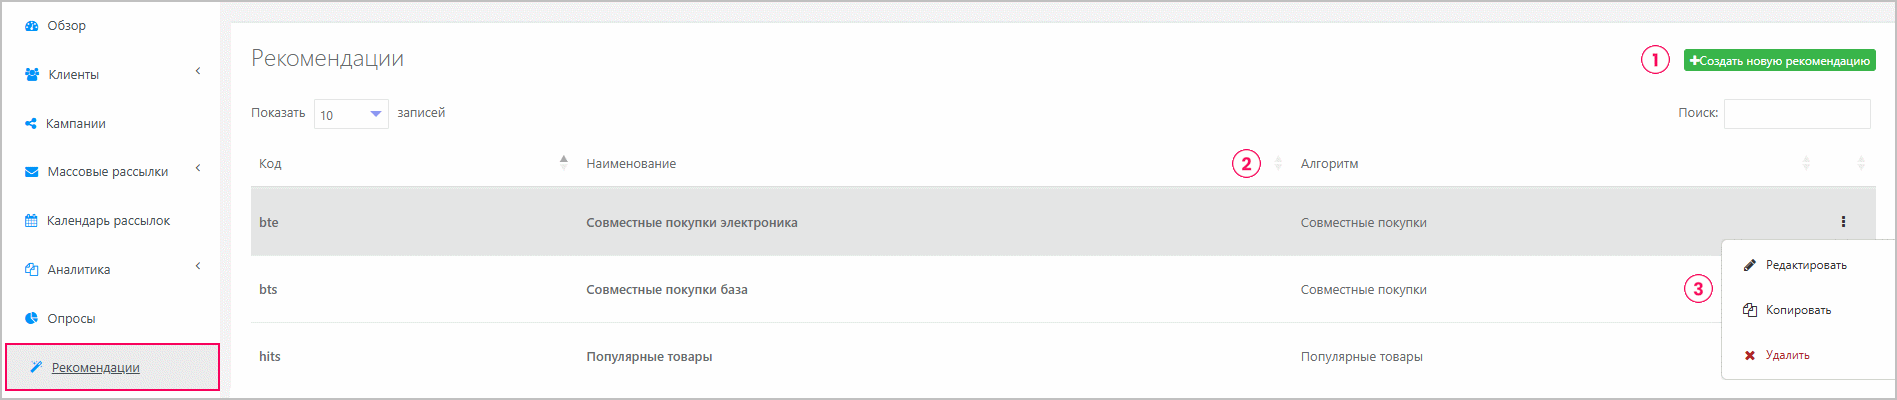Click Создать новую рекомендацию button
This screenshot has width=1897, height=400.
[x=1779, y=61]
